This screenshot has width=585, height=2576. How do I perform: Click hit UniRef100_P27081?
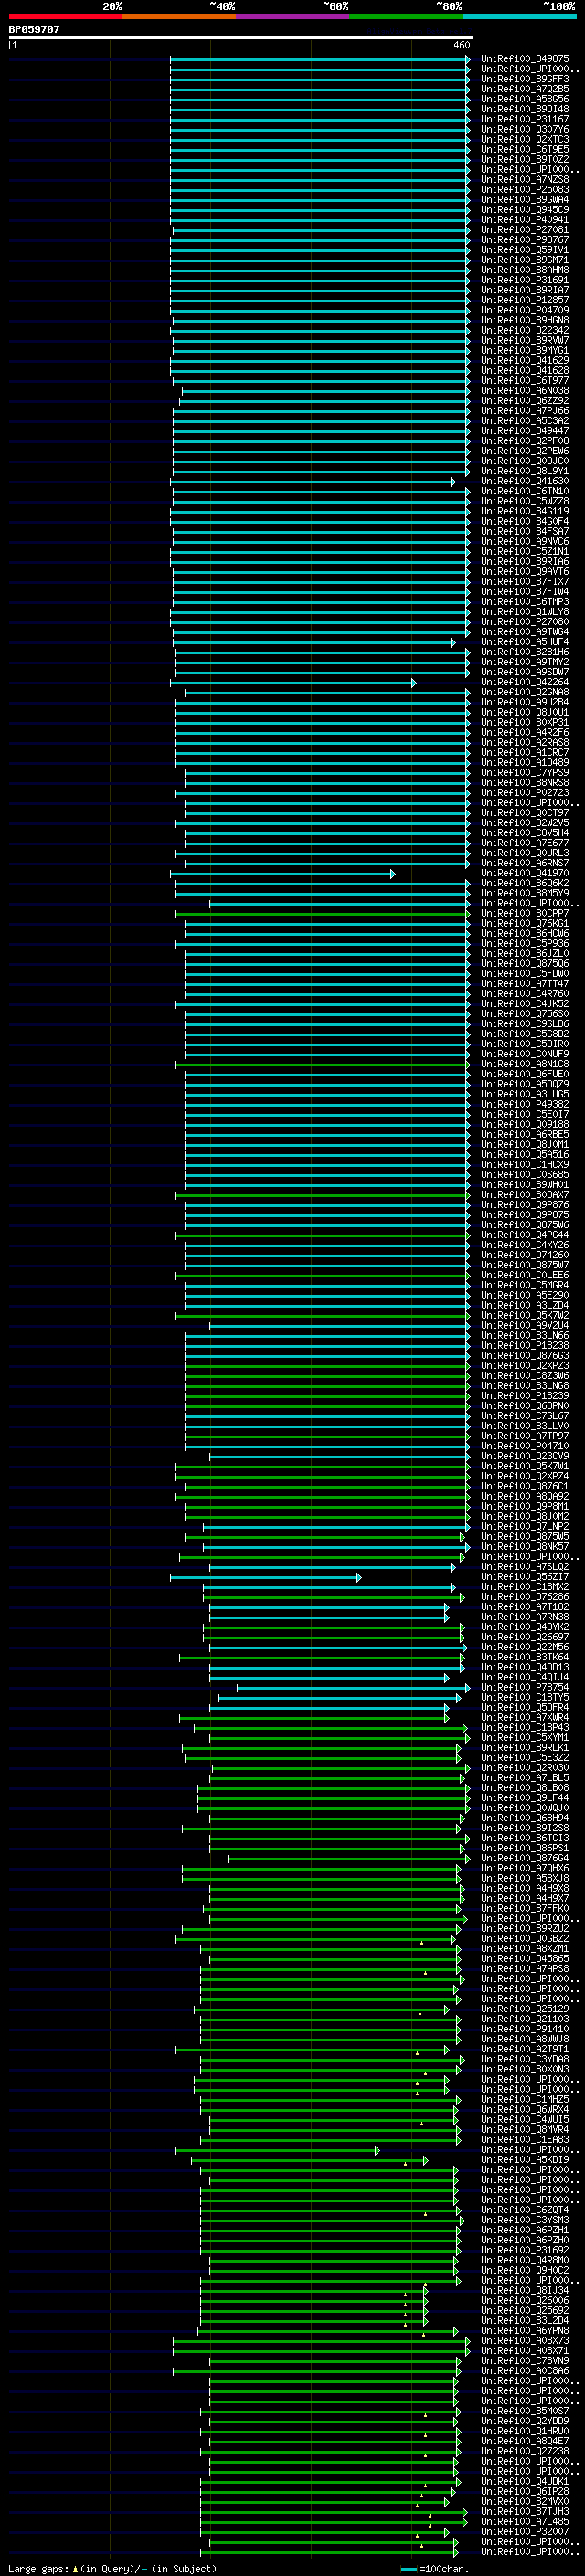(525, 230)
